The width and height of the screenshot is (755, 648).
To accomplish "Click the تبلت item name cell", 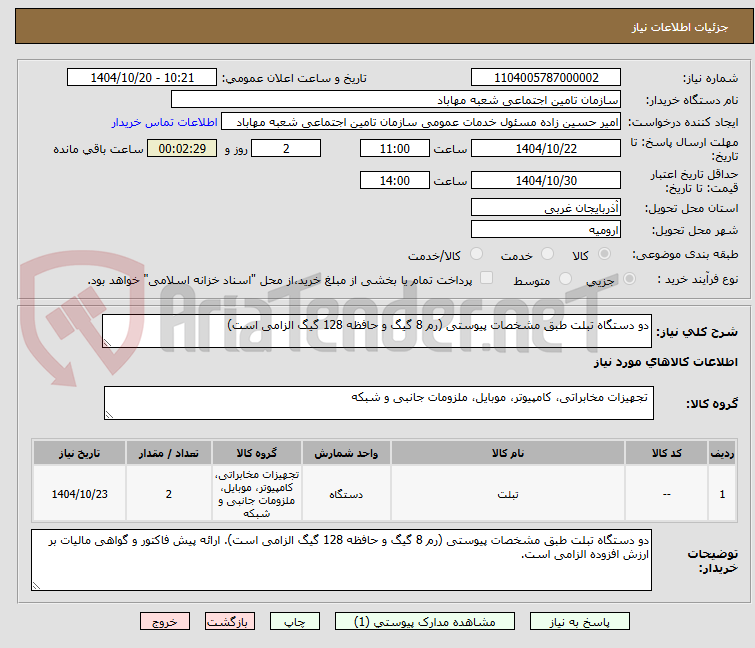I will [x=508, y=494].
